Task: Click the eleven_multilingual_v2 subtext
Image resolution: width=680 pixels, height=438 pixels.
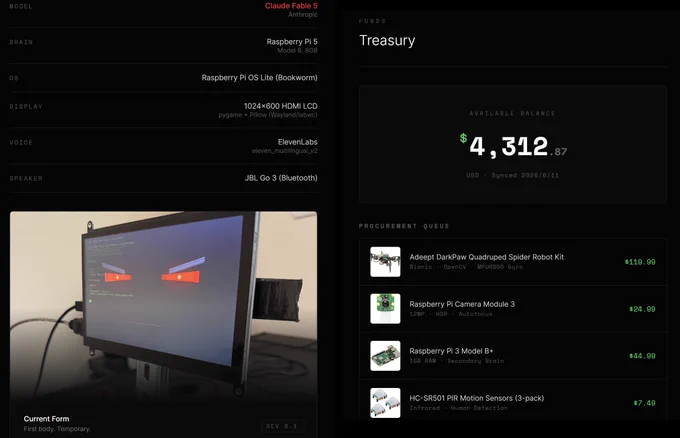Action: tap(284, 151)
